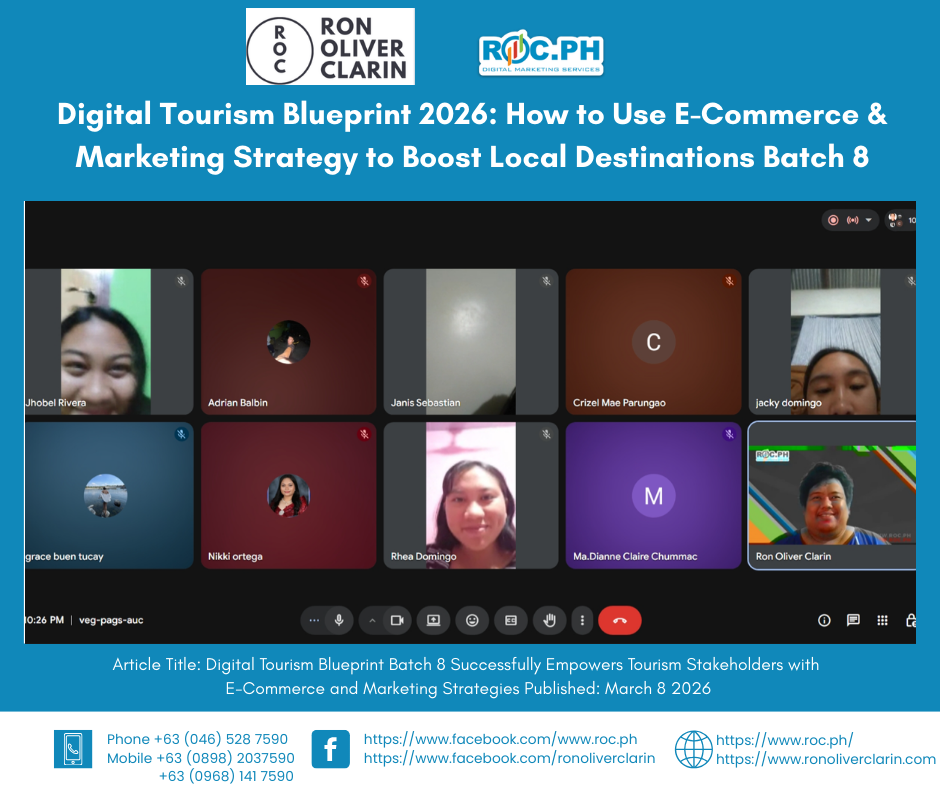The image size is (940, 788).
Task: Open the participants count chip at top
Action: click(899, 220)
